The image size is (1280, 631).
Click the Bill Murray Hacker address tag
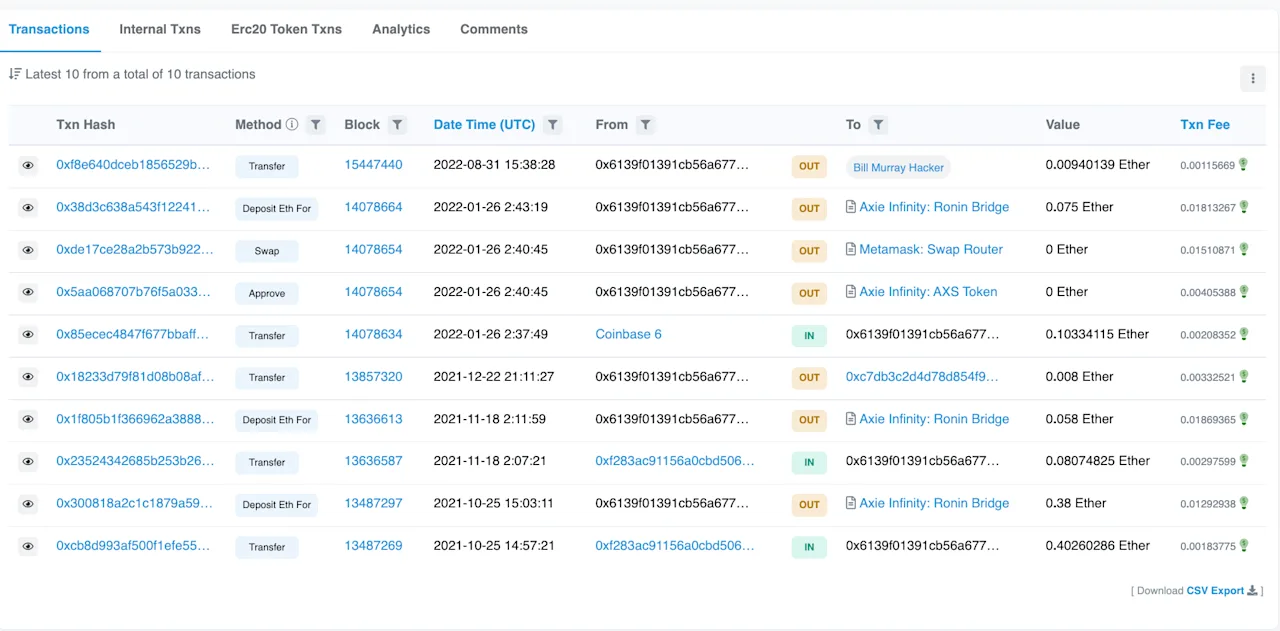[898, 168]
